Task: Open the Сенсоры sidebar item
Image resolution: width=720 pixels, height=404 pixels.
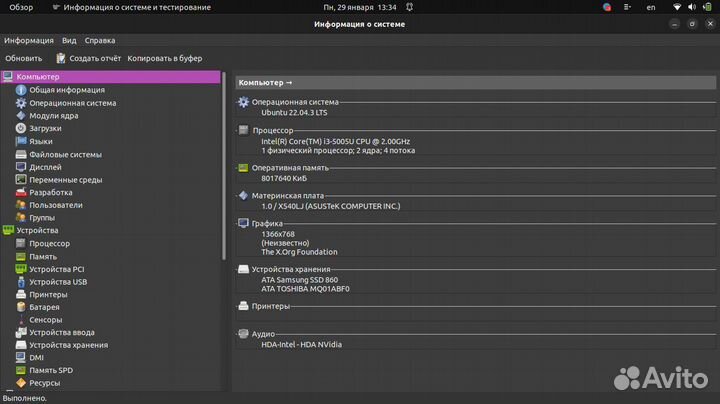Action: click(x=45, y=320)
